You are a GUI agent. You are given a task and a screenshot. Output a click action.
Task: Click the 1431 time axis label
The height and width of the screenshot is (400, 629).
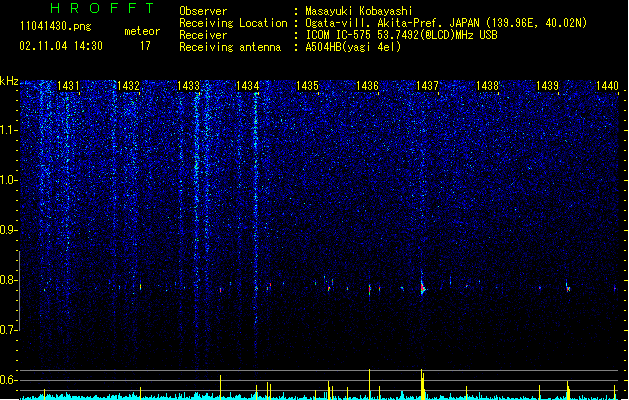coord(68,86)
